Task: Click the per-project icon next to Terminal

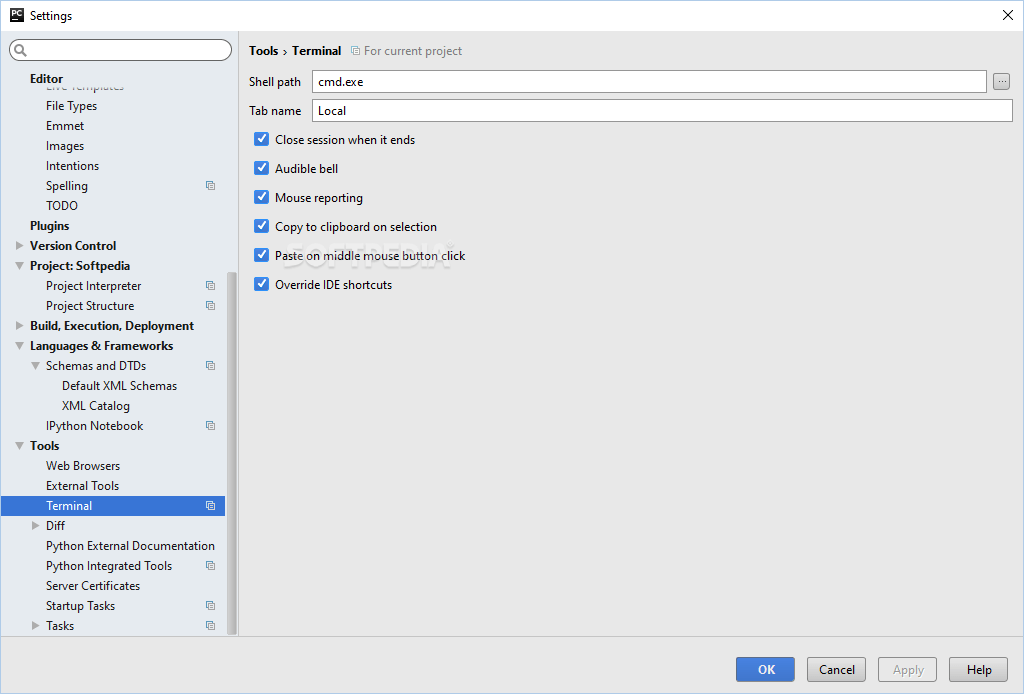Action: tap(210, 505)
